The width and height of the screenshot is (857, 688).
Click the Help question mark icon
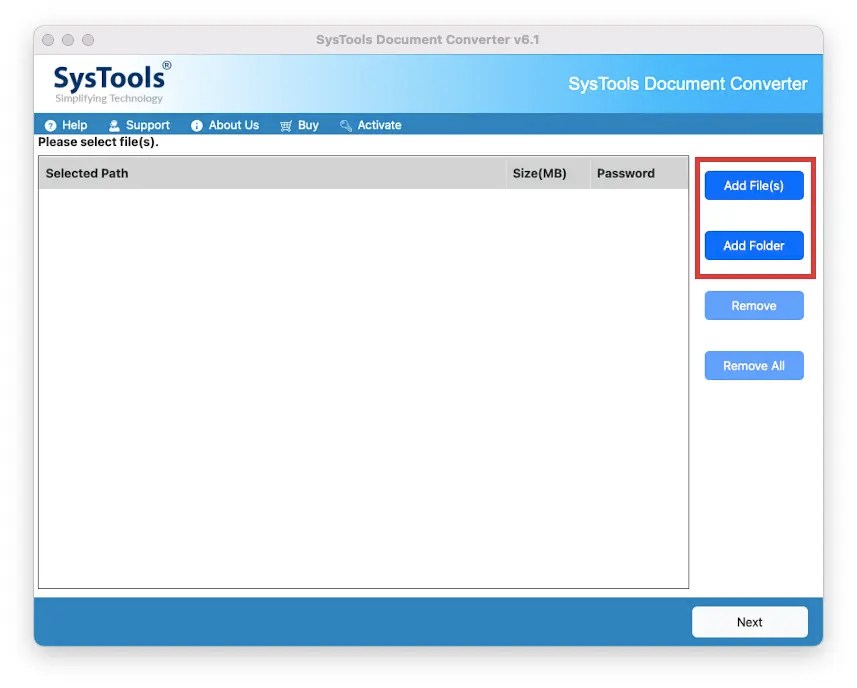tap(50, 126)
